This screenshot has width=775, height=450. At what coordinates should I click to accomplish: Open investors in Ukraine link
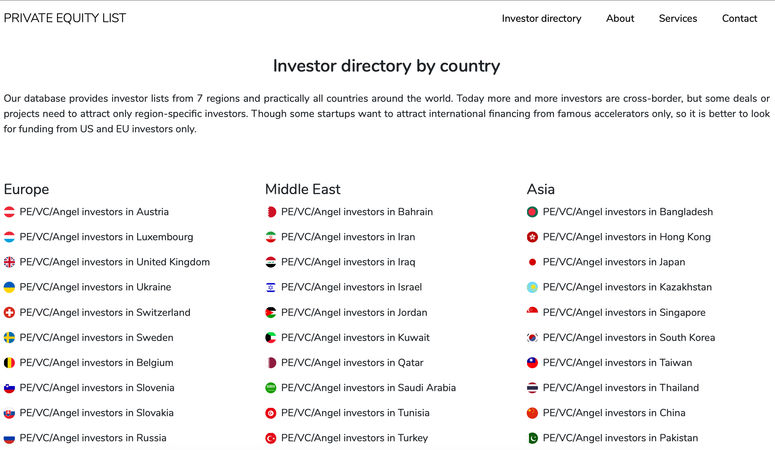(x=95, y=287)
